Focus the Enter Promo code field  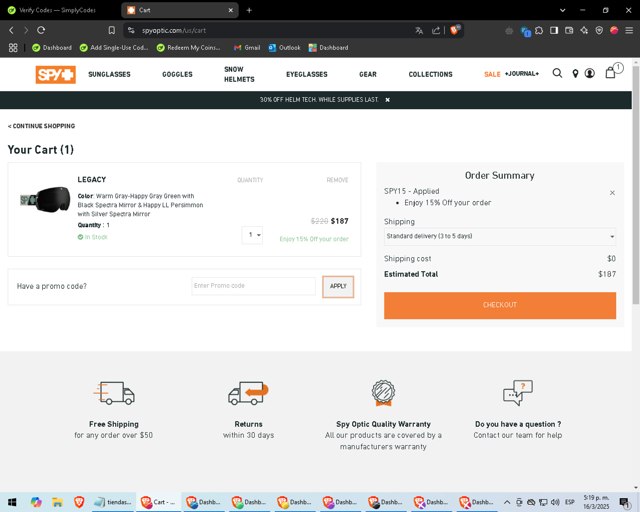pyautogui.click(x=253, y=286)
